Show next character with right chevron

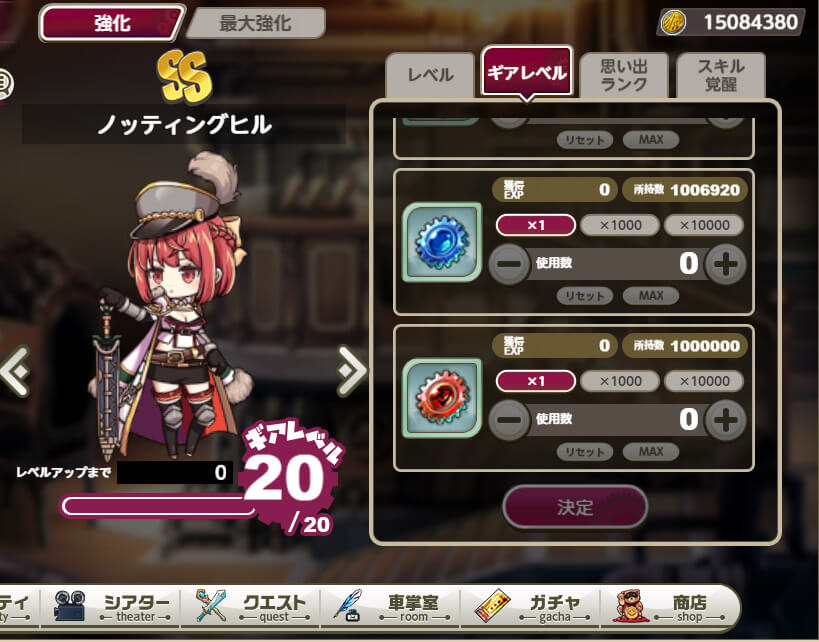click(x=352, y=370)
